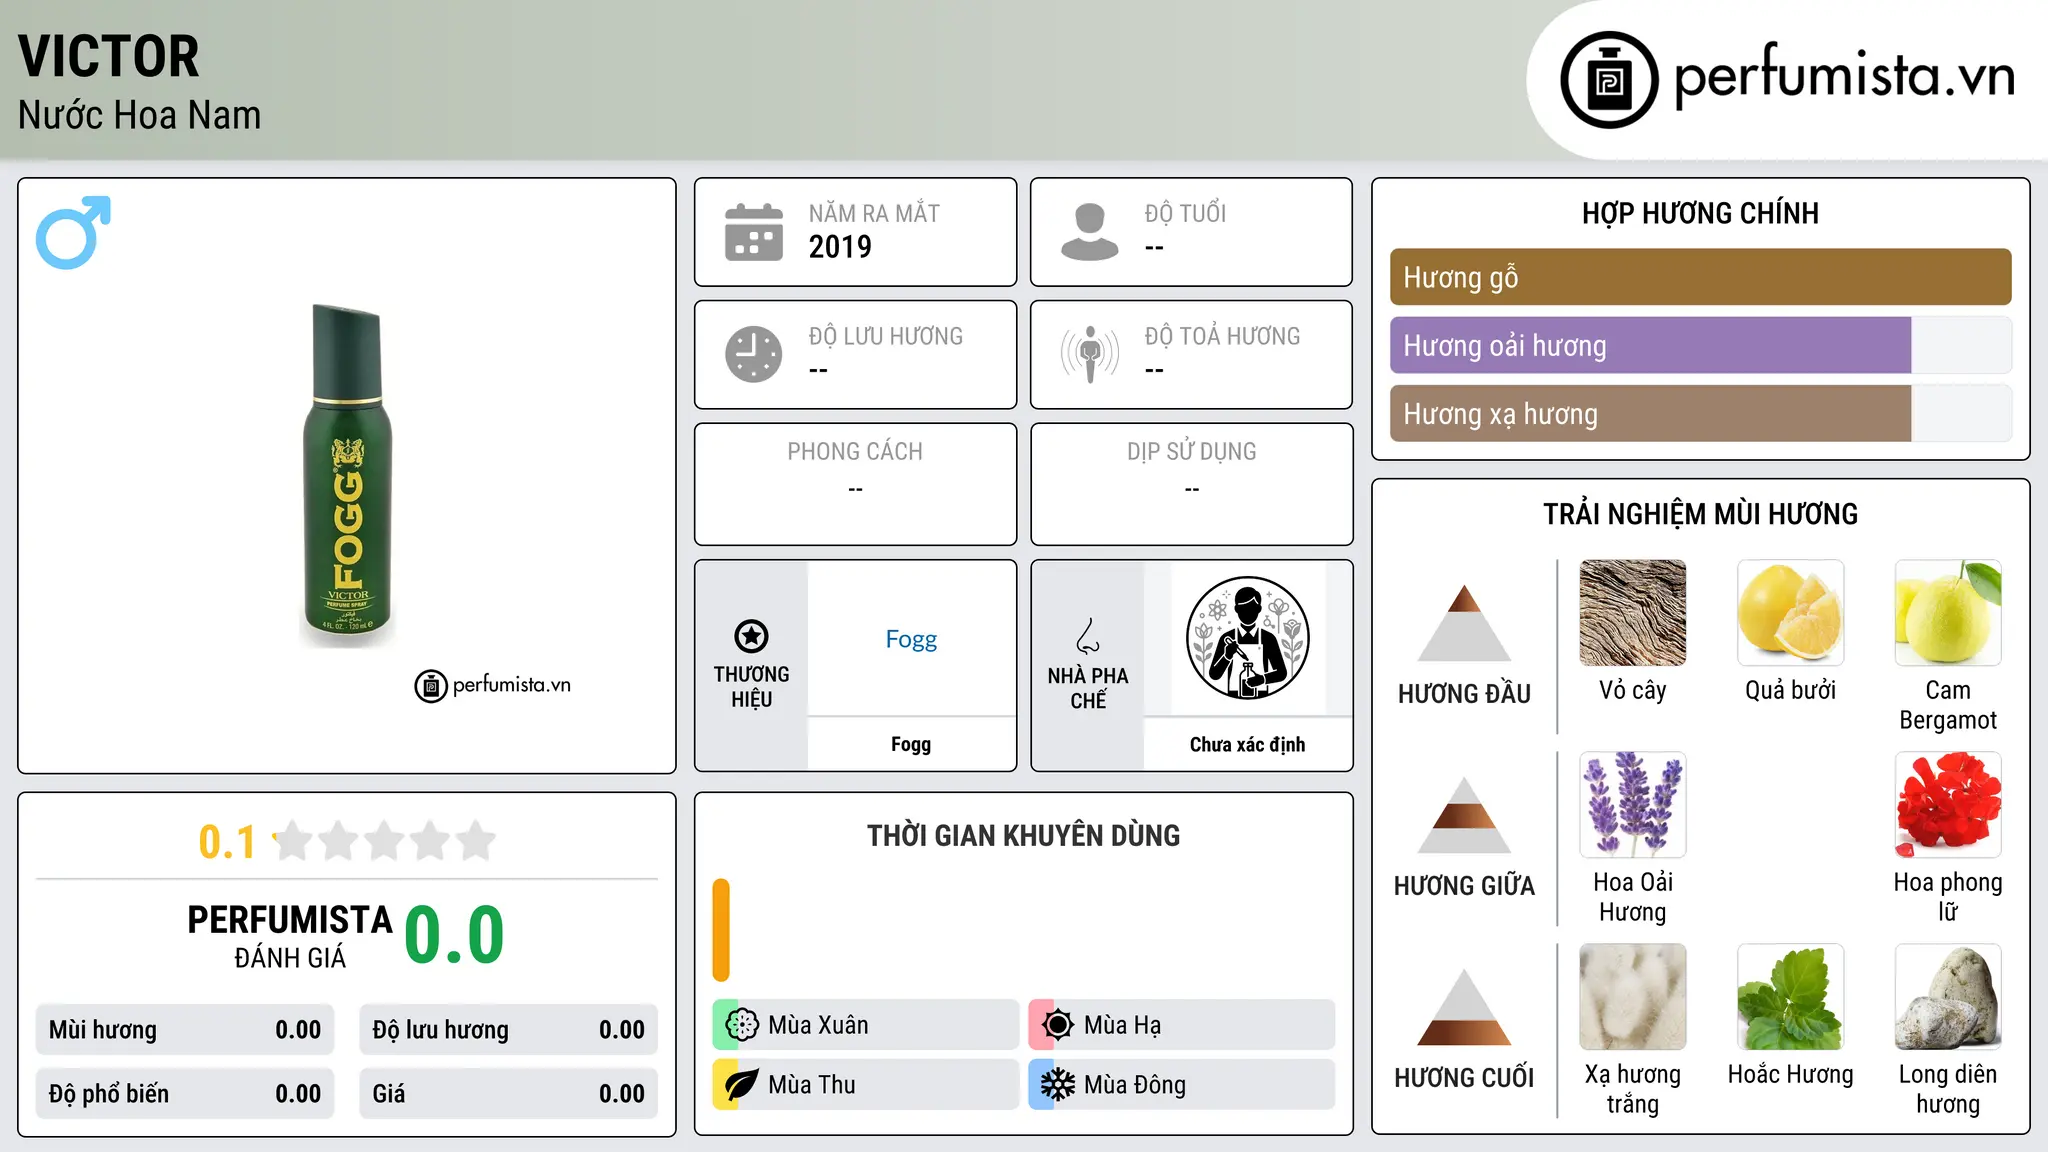This screenshot has height=1152, width=2048.
Task: Click the Hương xạ hương accord bar
Action: coord(1700,414)
